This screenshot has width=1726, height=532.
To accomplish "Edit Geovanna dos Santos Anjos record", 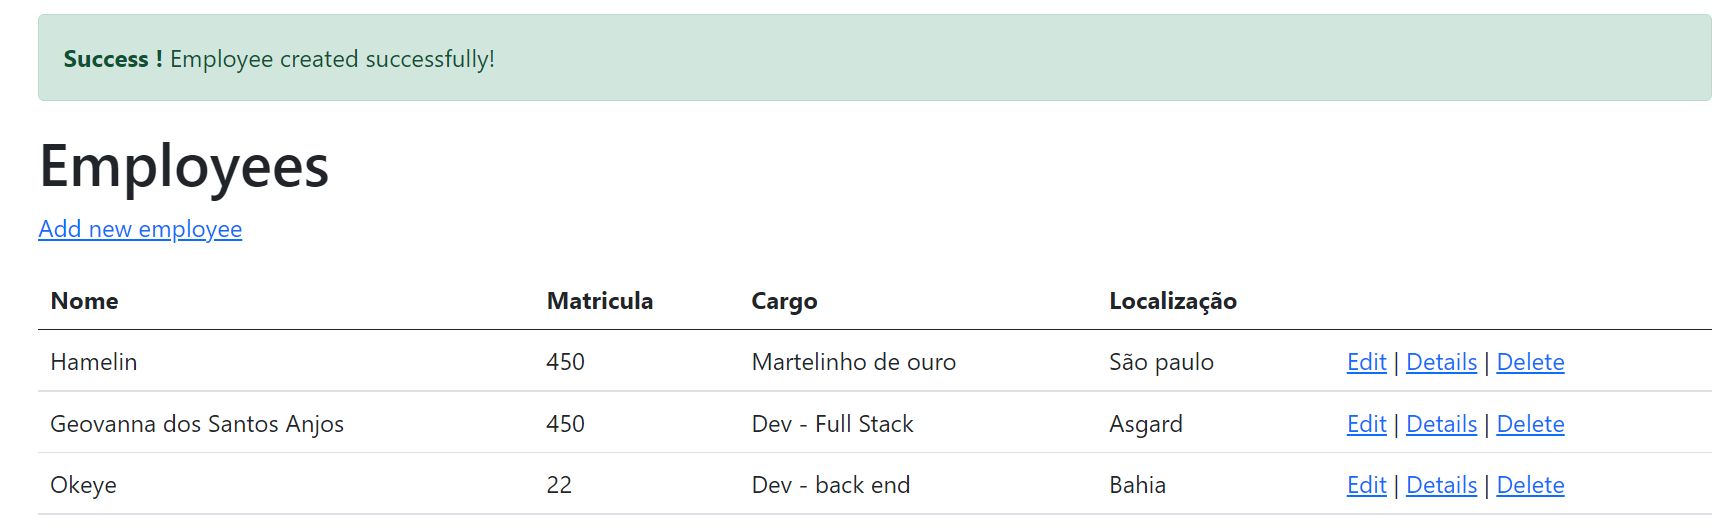I will click(1366, 424).
